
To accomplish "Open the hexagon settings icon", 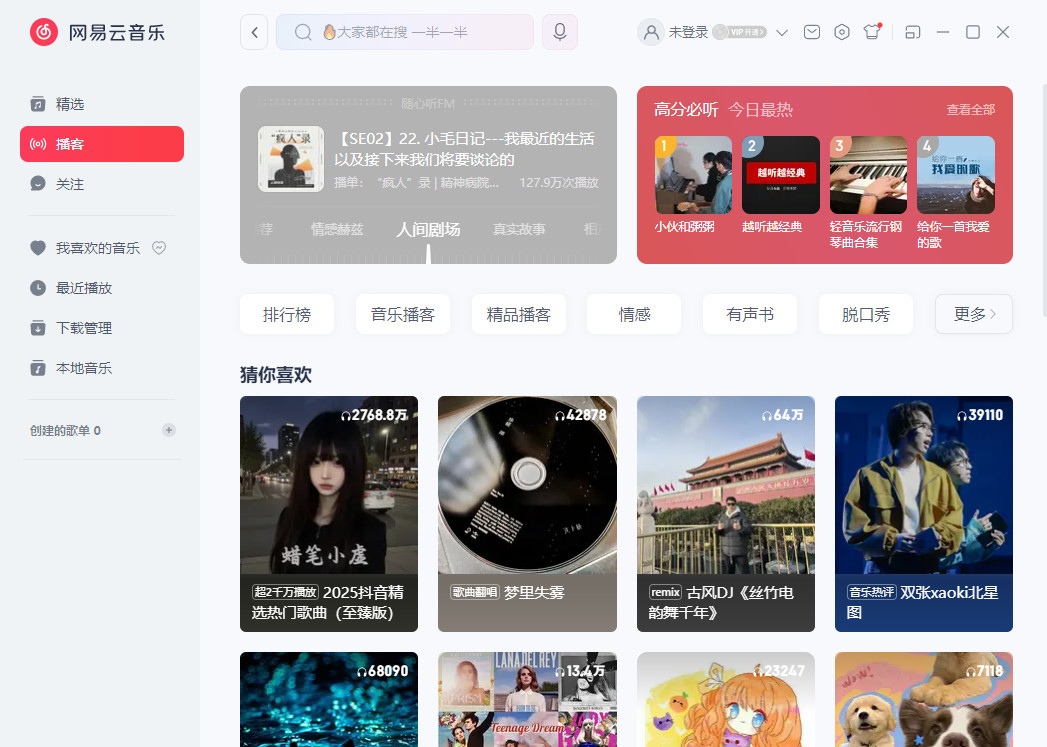I will 842,32.
